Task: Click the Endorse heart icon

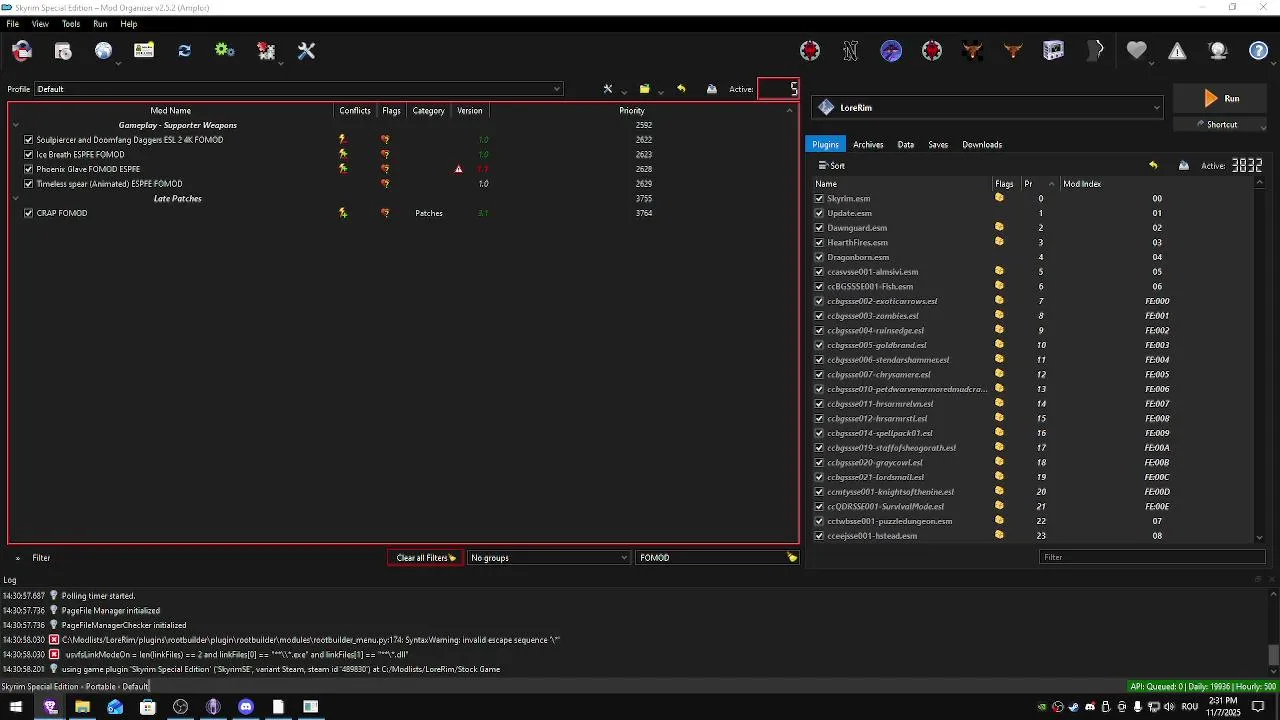Action: (1136, 50)
